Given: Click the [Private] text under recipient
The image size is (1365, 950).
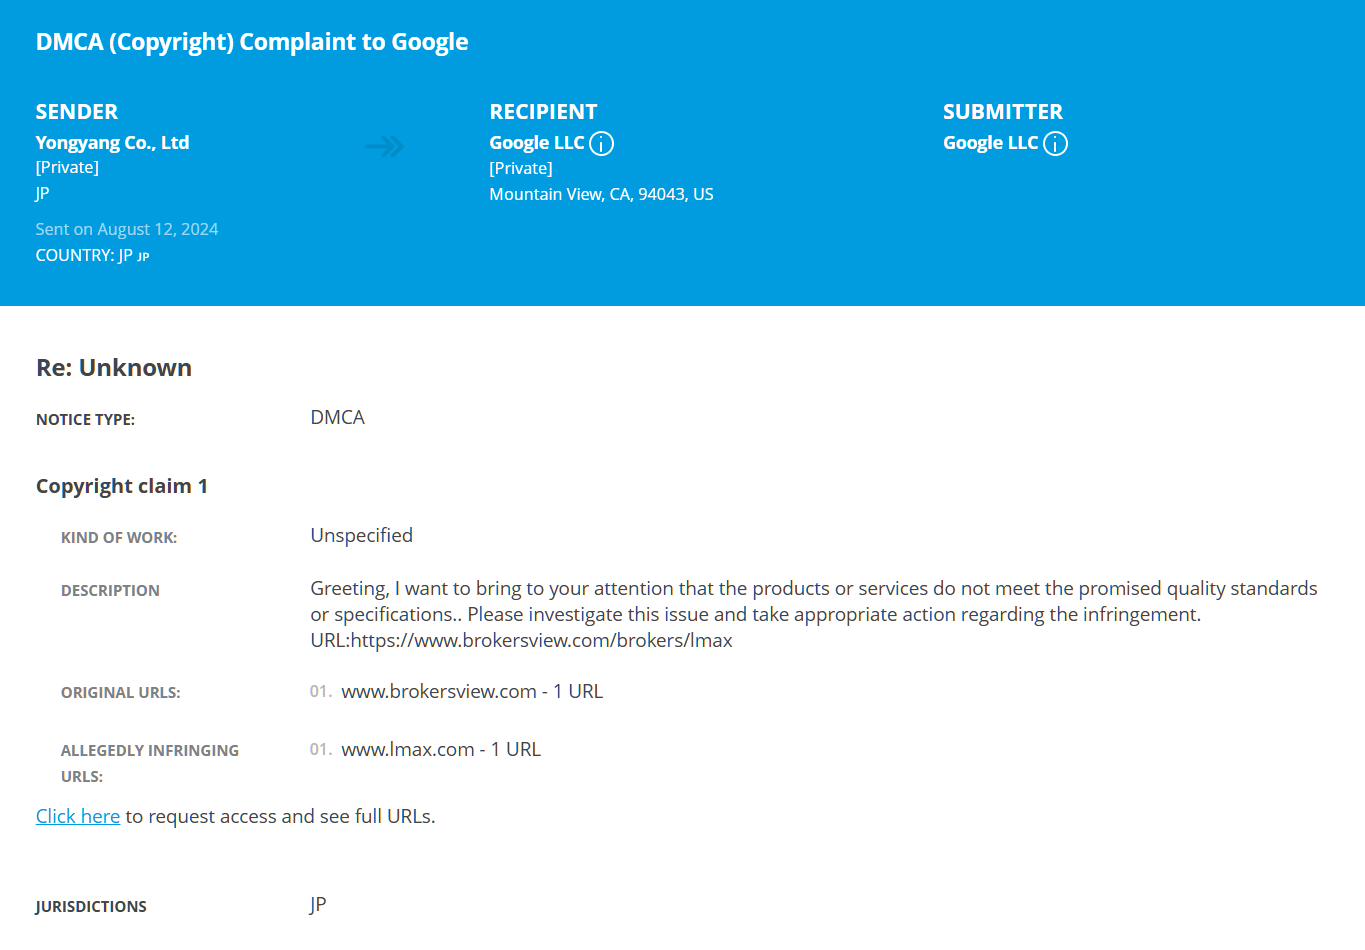Looking at the screenshot, I should (x=521, y=168).
